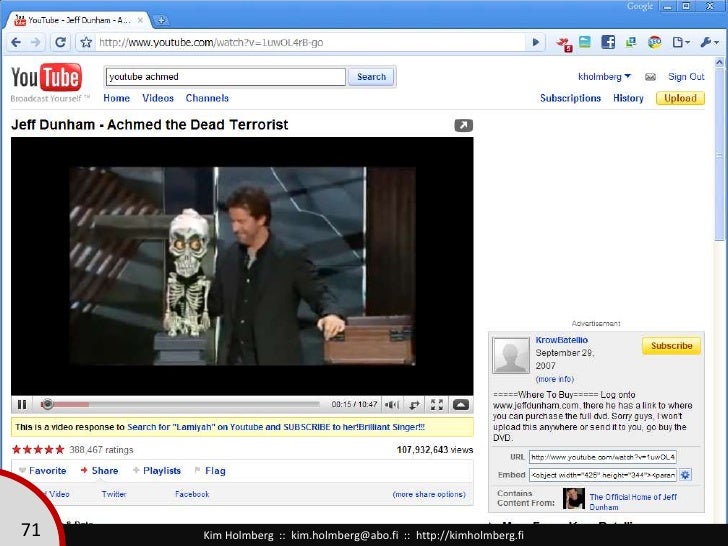This screenshot has height=546, width=728.
Task: Click the video playhead knob
Action: click(x=47, y=404)
